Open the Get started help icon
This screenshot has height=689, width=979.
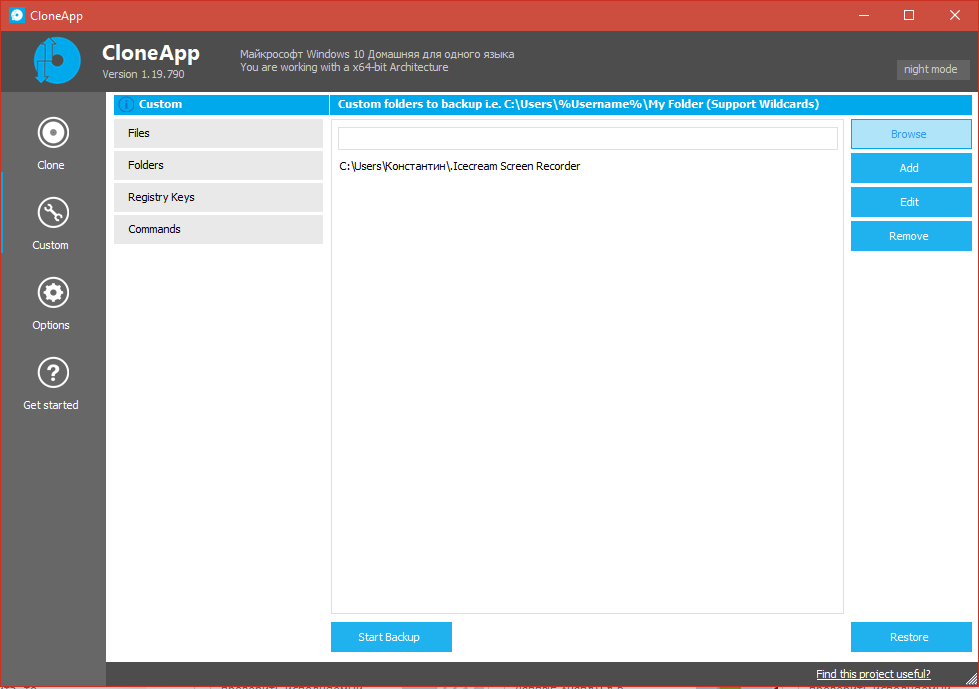pyautogui.click(x=53, y=373)
